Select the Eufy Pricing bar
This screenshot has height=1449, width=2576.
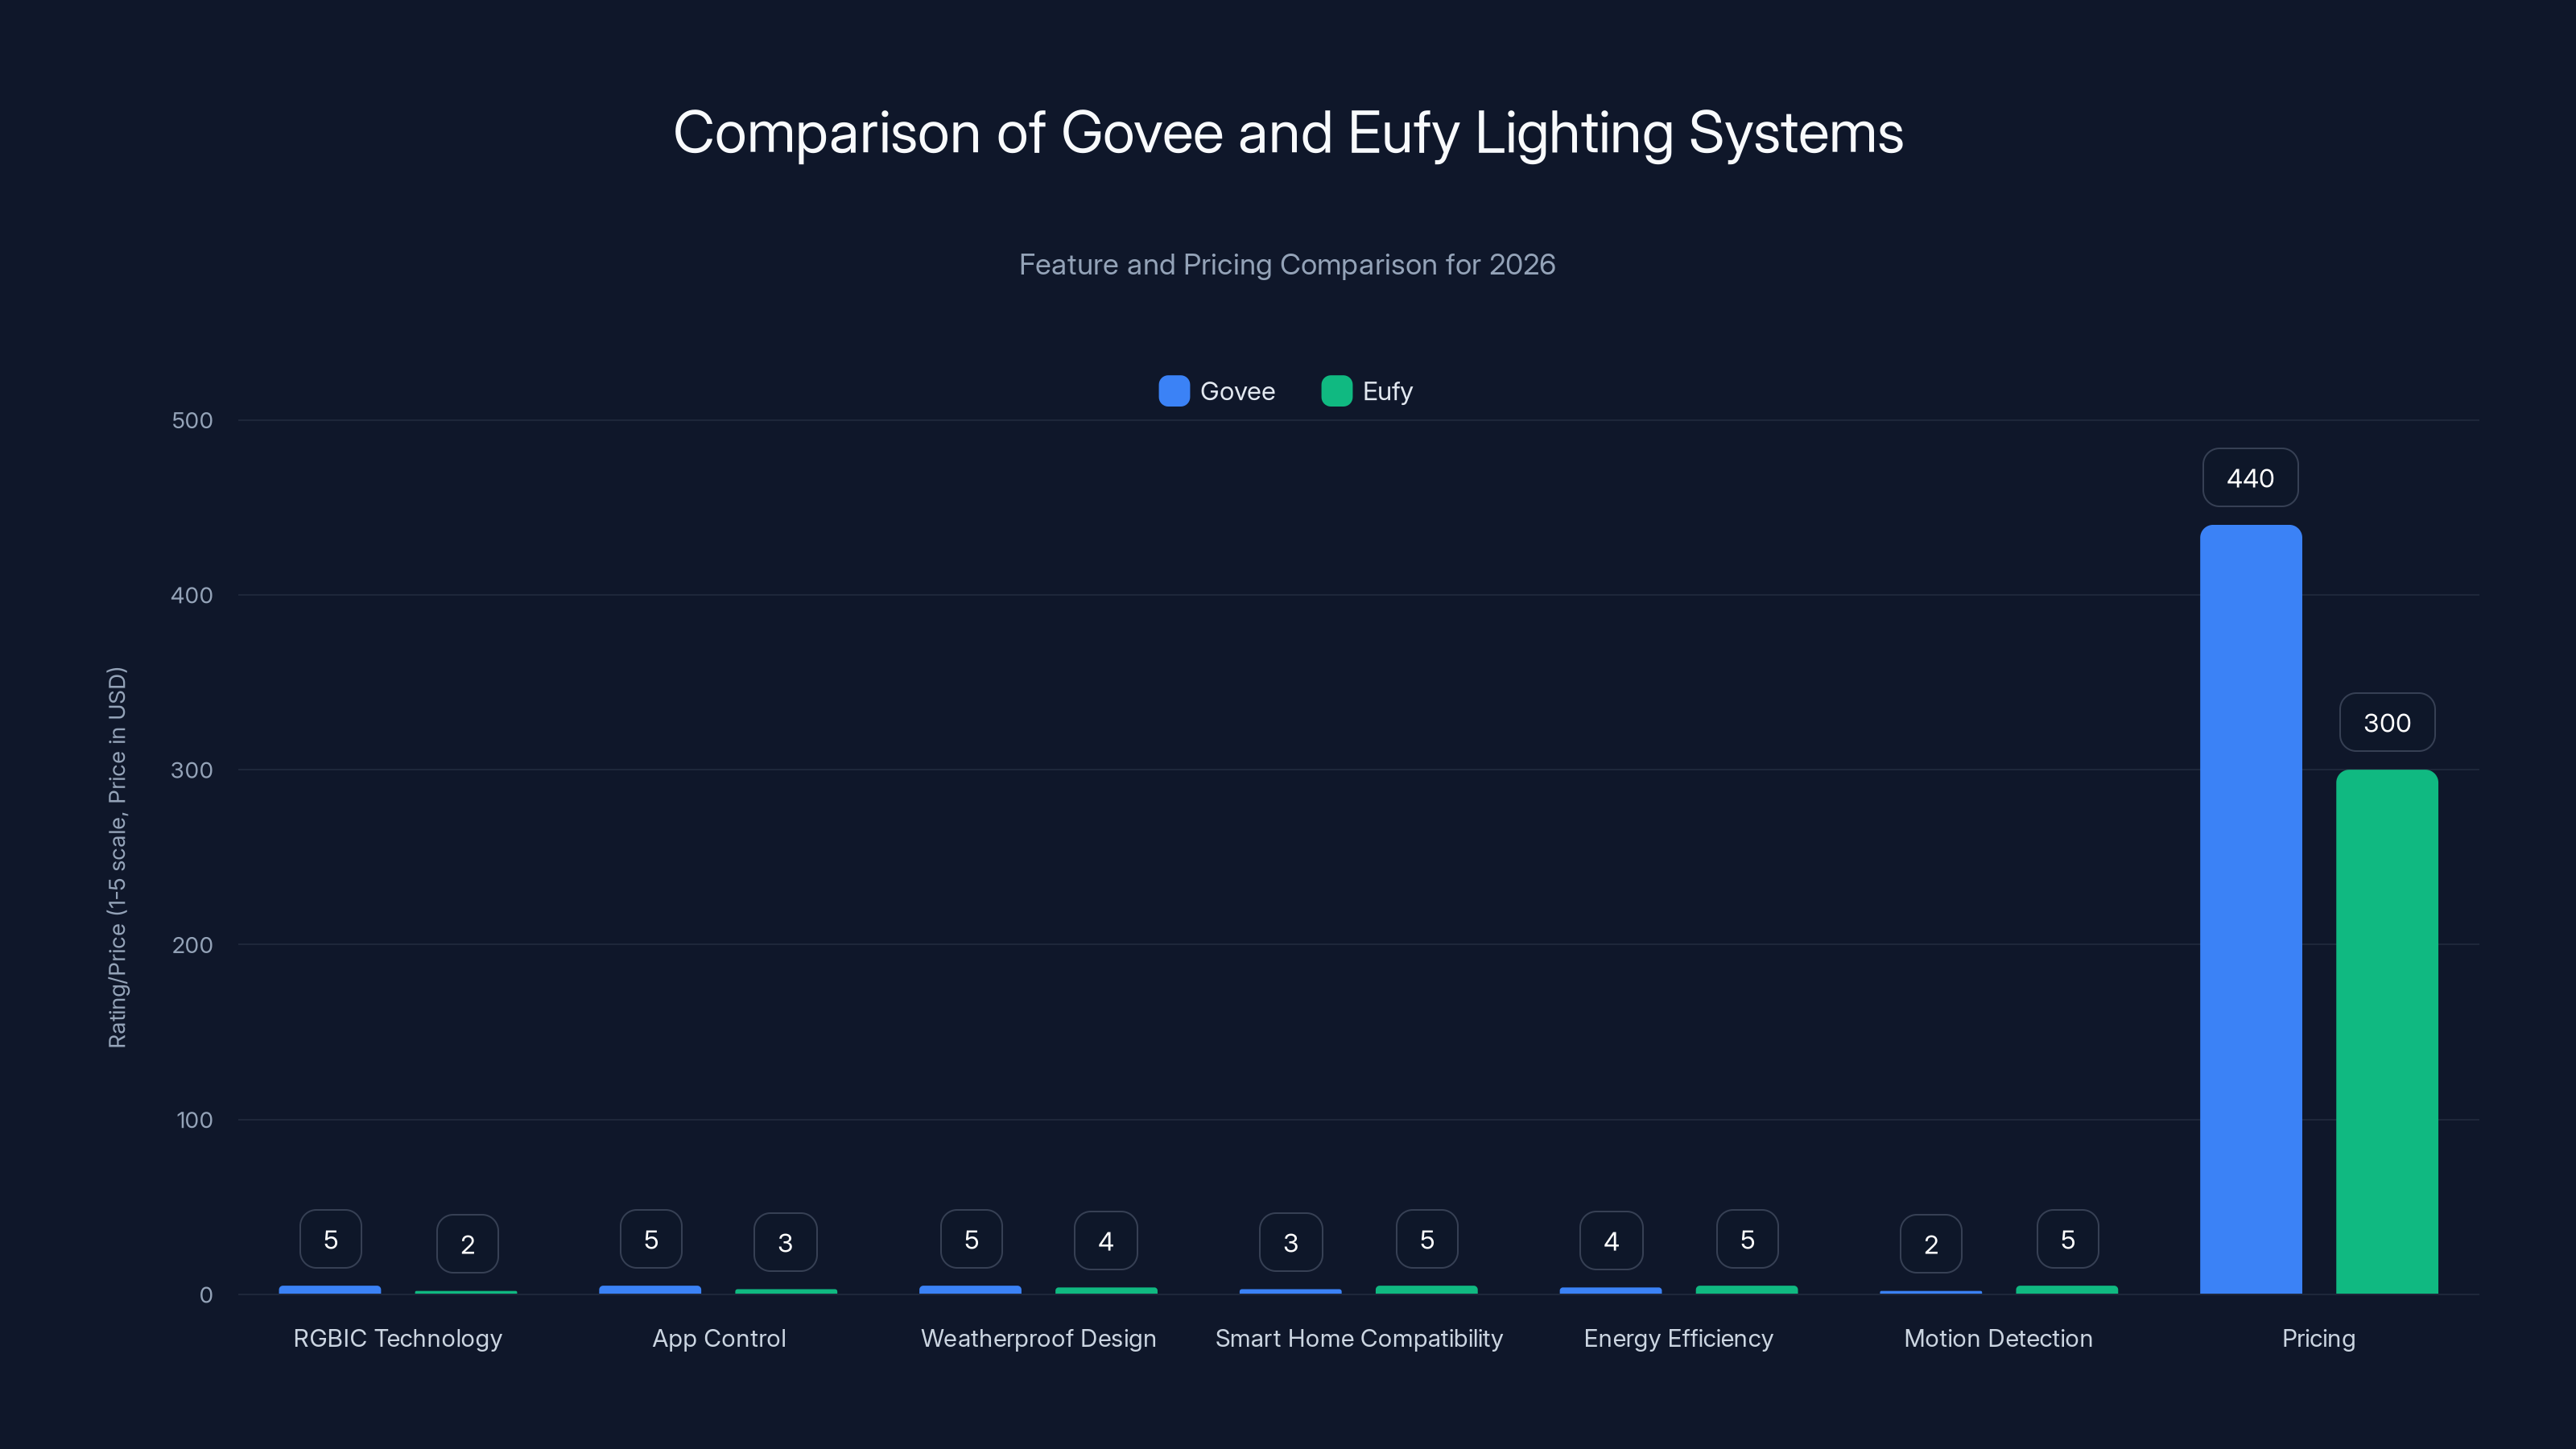2387,1032
